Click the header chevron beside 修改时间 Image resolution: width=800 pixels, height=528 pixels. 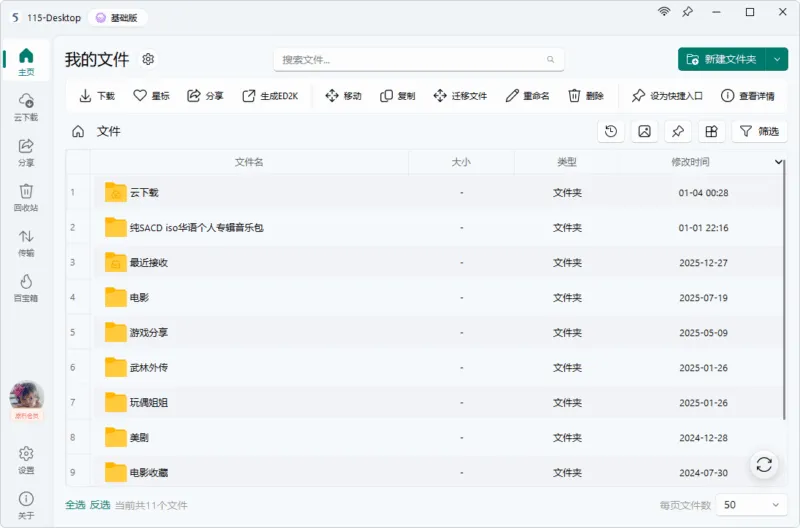point(779,162)
